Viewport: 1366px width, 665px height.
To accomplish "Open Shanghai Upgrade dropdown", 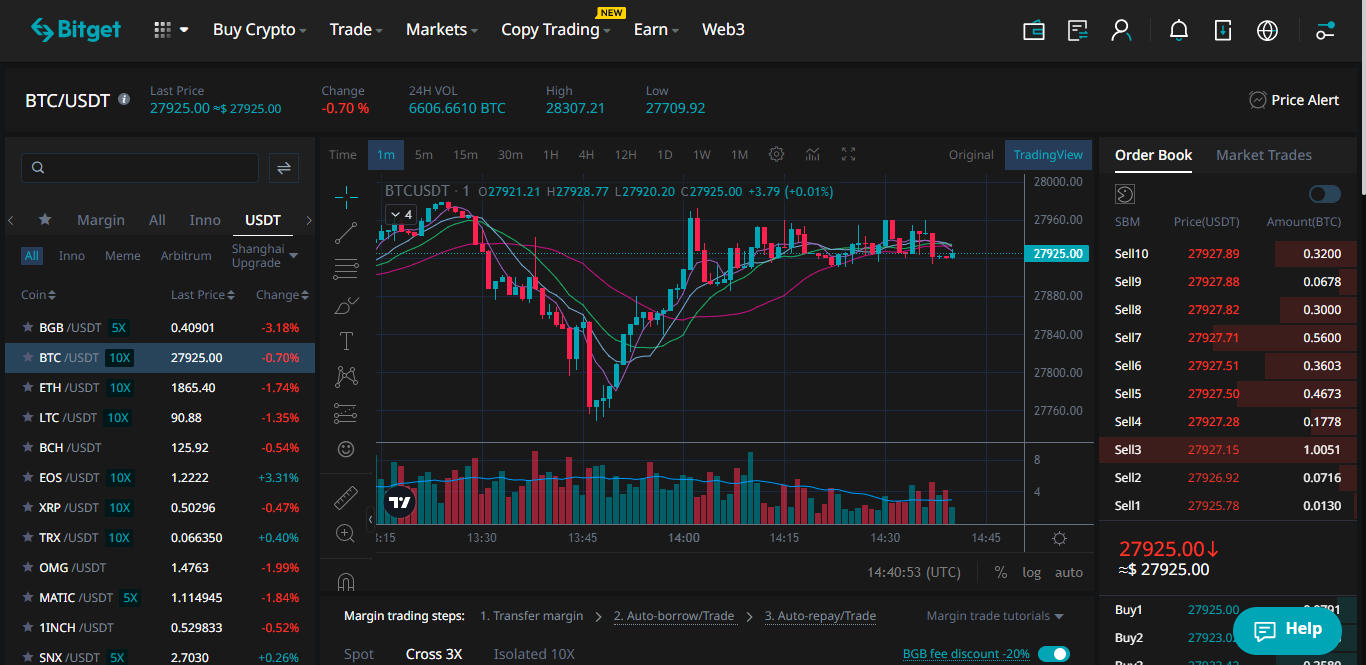I will (x=265, y=256).
